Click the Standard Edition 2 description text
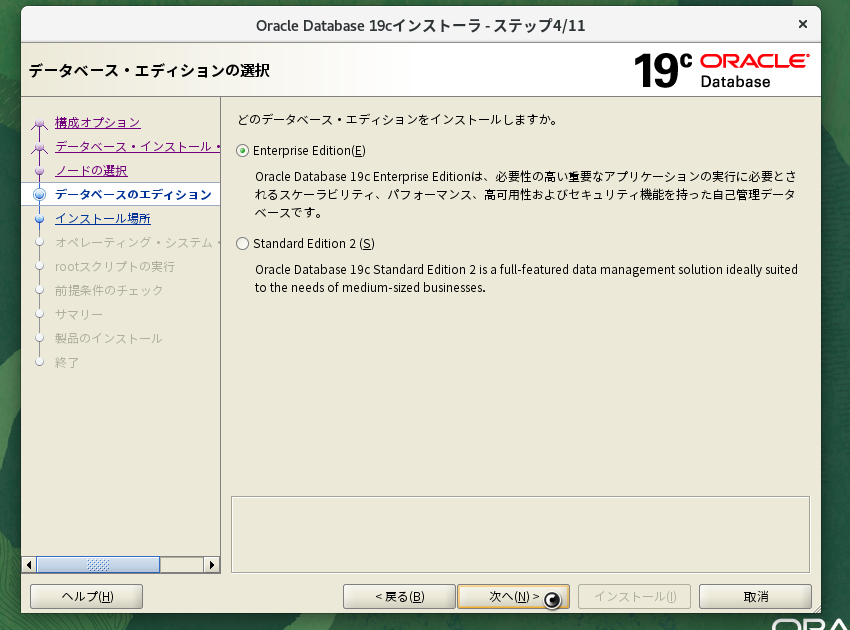 (x=526, y=279)
